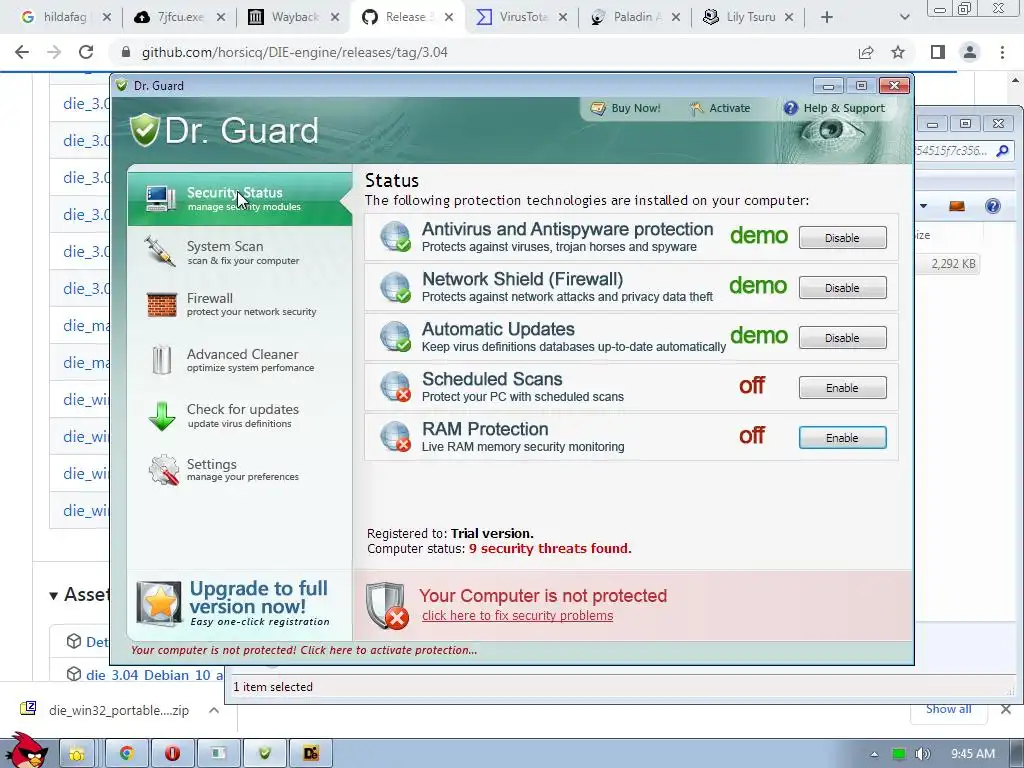Screen dimensions: 1024x768
Task: Click the Antivirus and Antispyware globe icon
Action: tap(395, 236)
